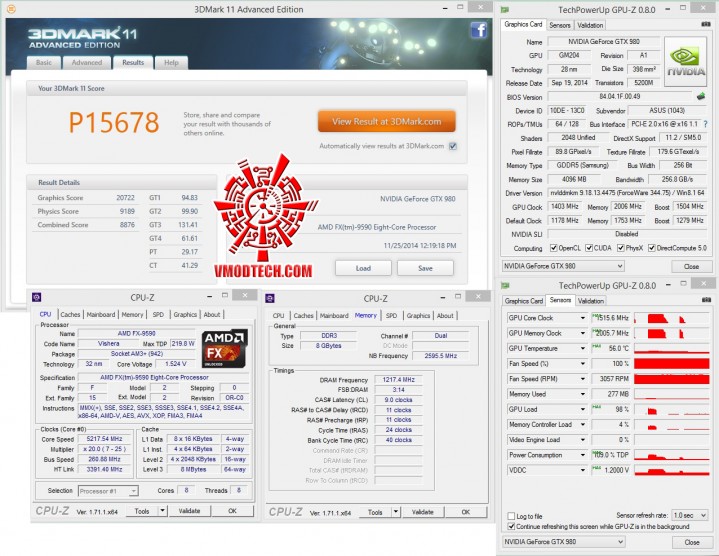Click the NVIDIA logo in GPU-Z

[x=686, y=62]
